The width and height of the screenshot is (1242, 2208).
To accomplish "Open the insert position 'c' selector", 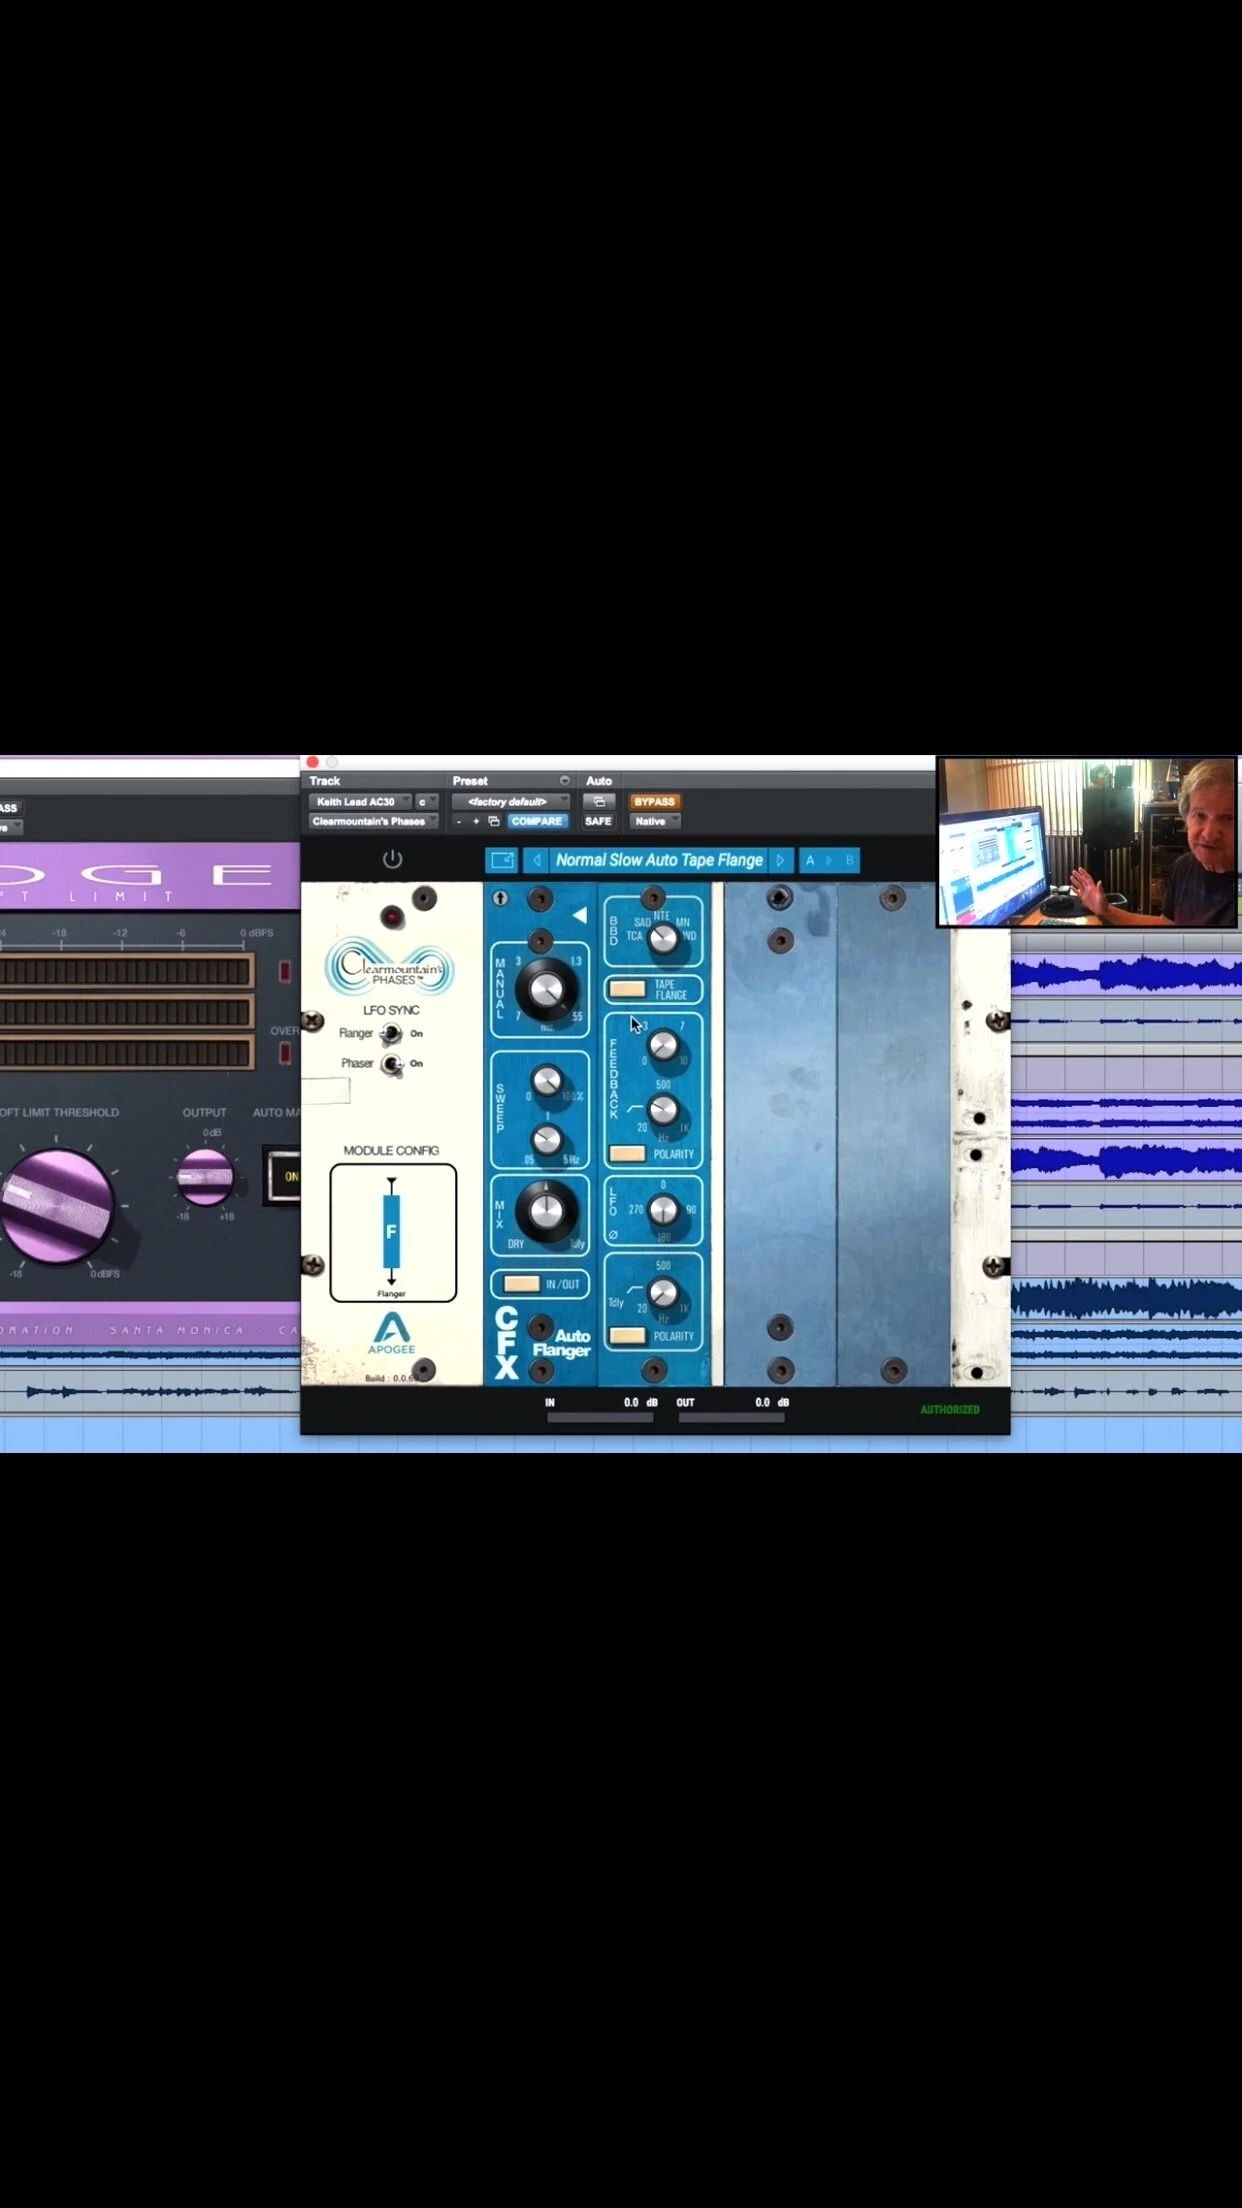I will [427, 802].
